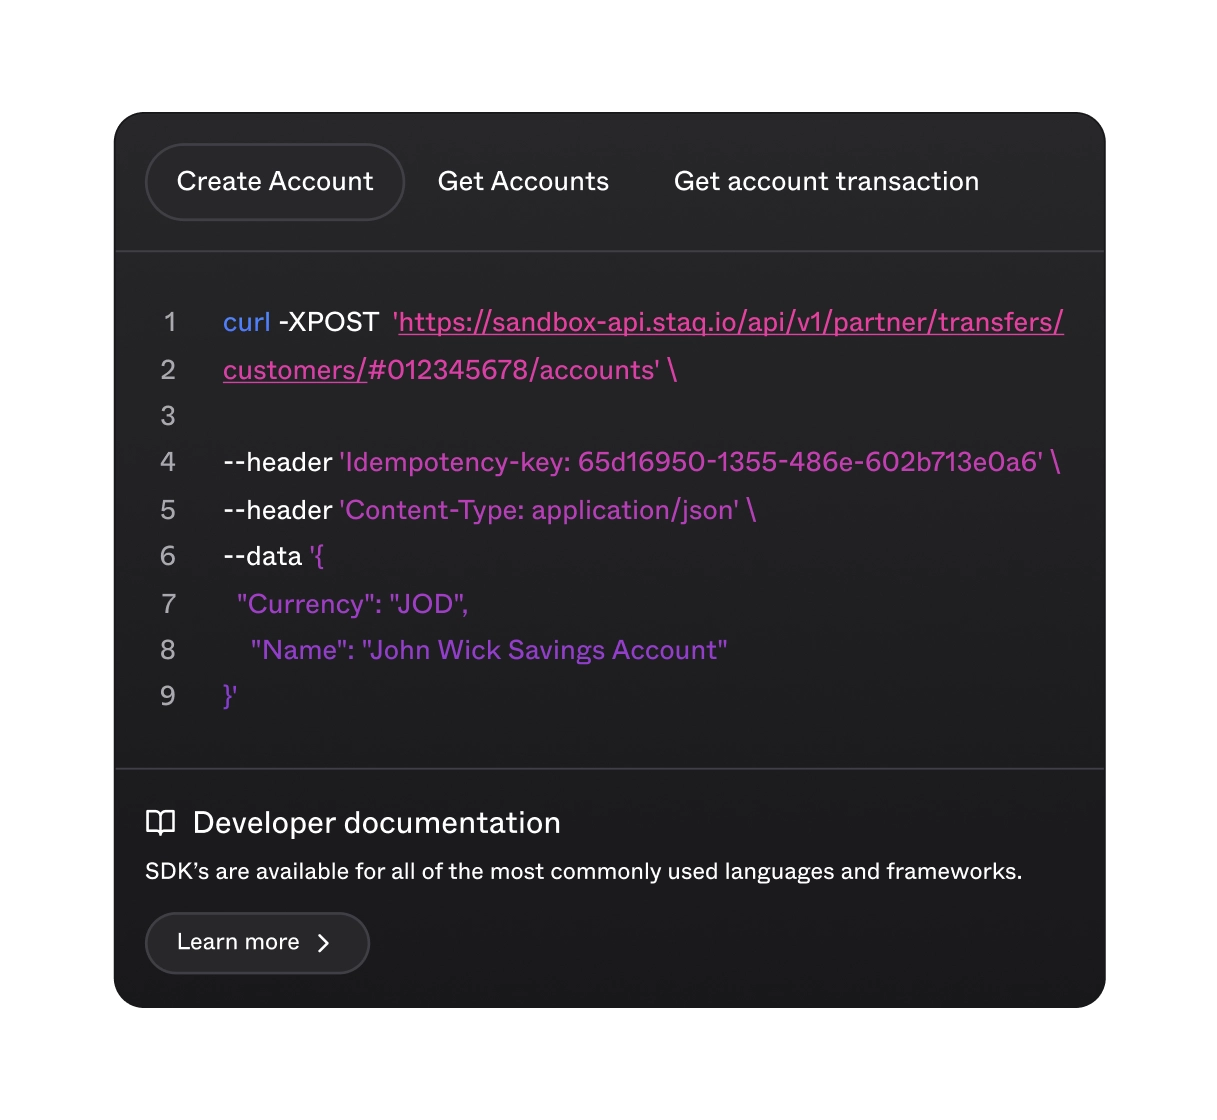Open the sandbox-api.staq.io transfers URL link
This screenshot has width=1217, height=1120.
point(727,322)
